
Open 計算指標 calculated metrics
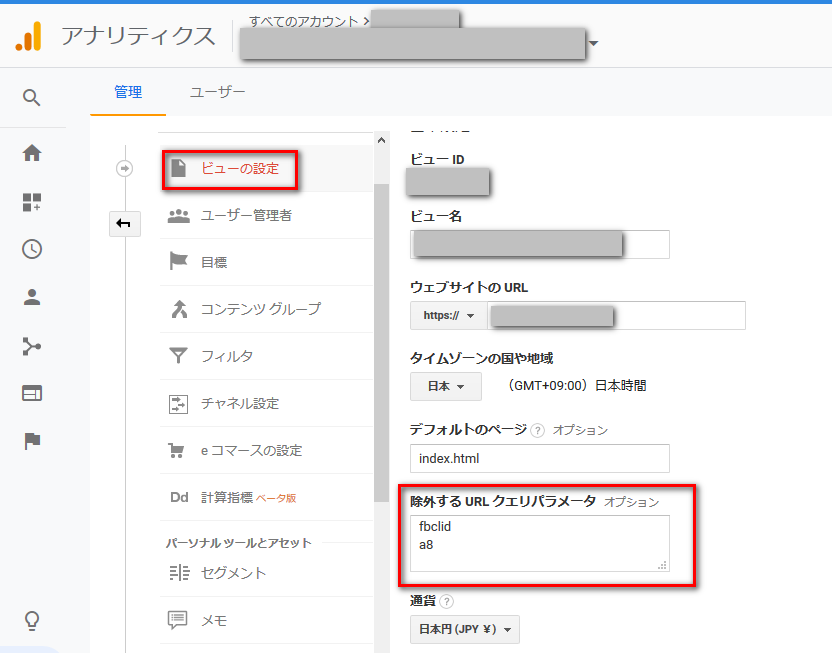pyautogui.click(x=266, y=498)
